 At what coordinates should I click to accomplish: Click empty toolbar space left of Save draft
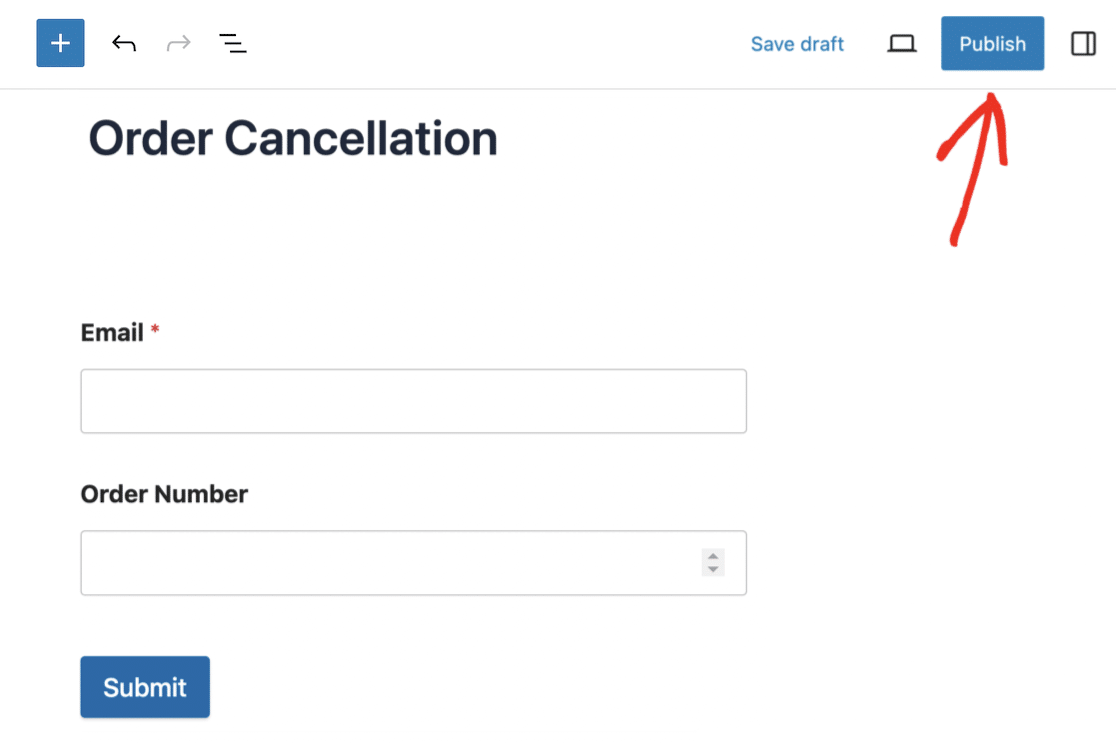pyautogui.click(x=500, y=44)
